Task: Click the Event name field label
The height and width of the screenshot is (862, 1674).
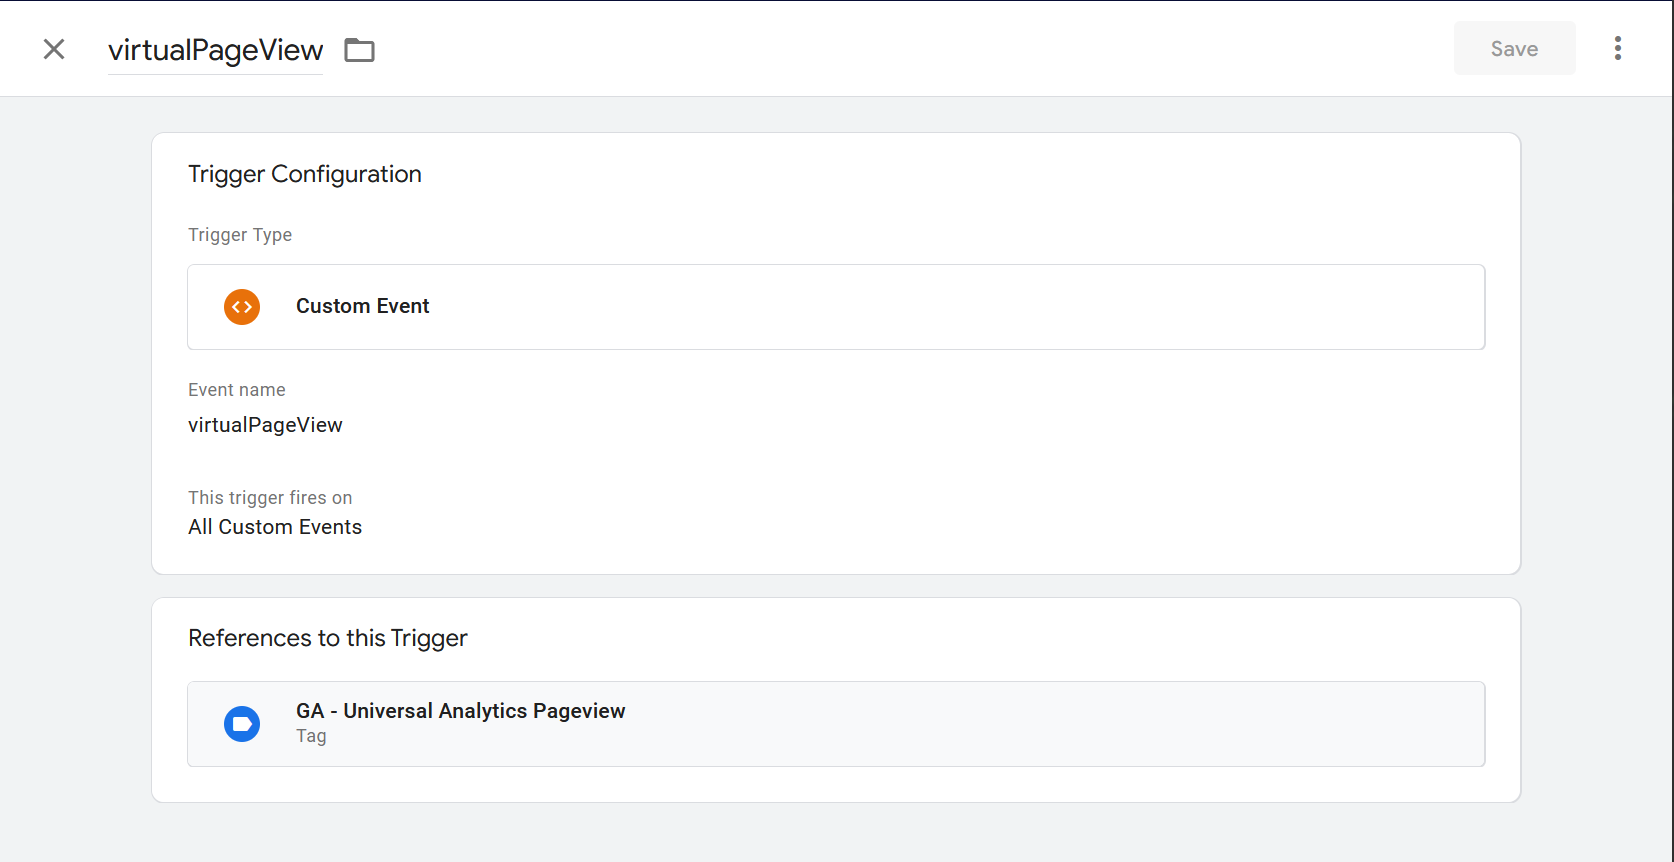Action: [x=237, y=390]
